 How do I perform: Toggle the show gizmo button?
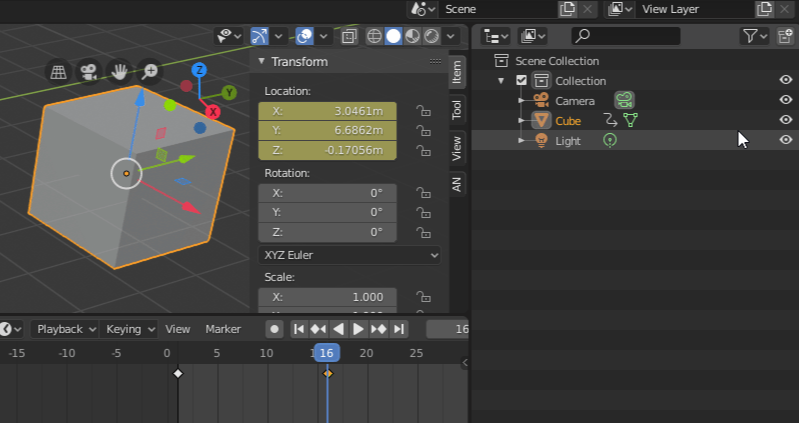[x=259, y=36]
